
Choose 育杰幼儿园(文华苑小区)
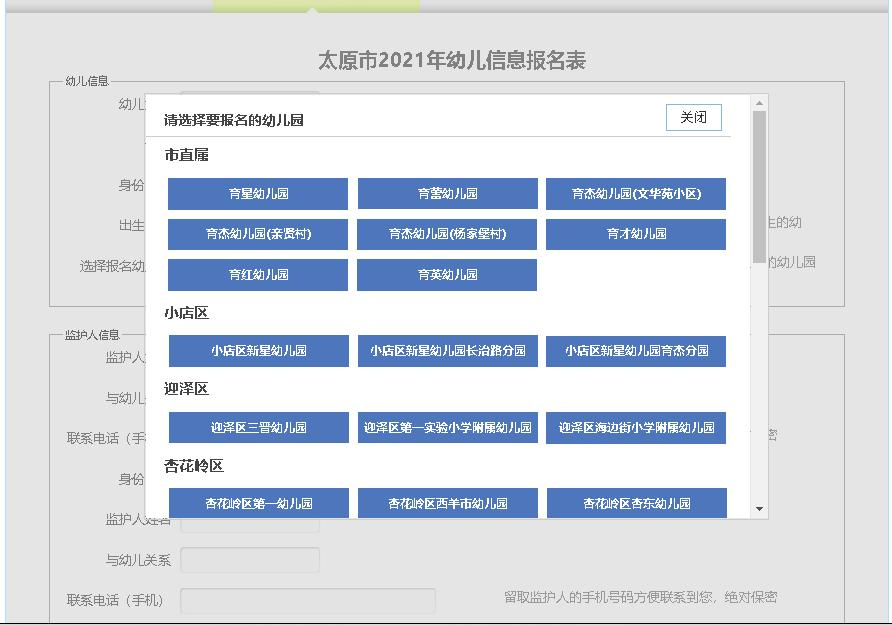(635, 194)
